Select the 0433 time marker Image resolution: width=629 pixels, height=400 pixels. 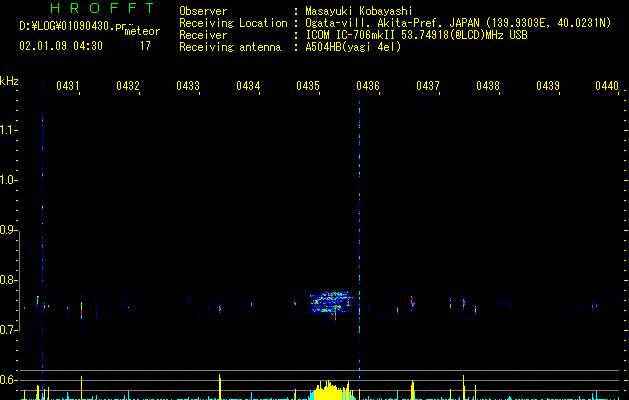(188, 86)
